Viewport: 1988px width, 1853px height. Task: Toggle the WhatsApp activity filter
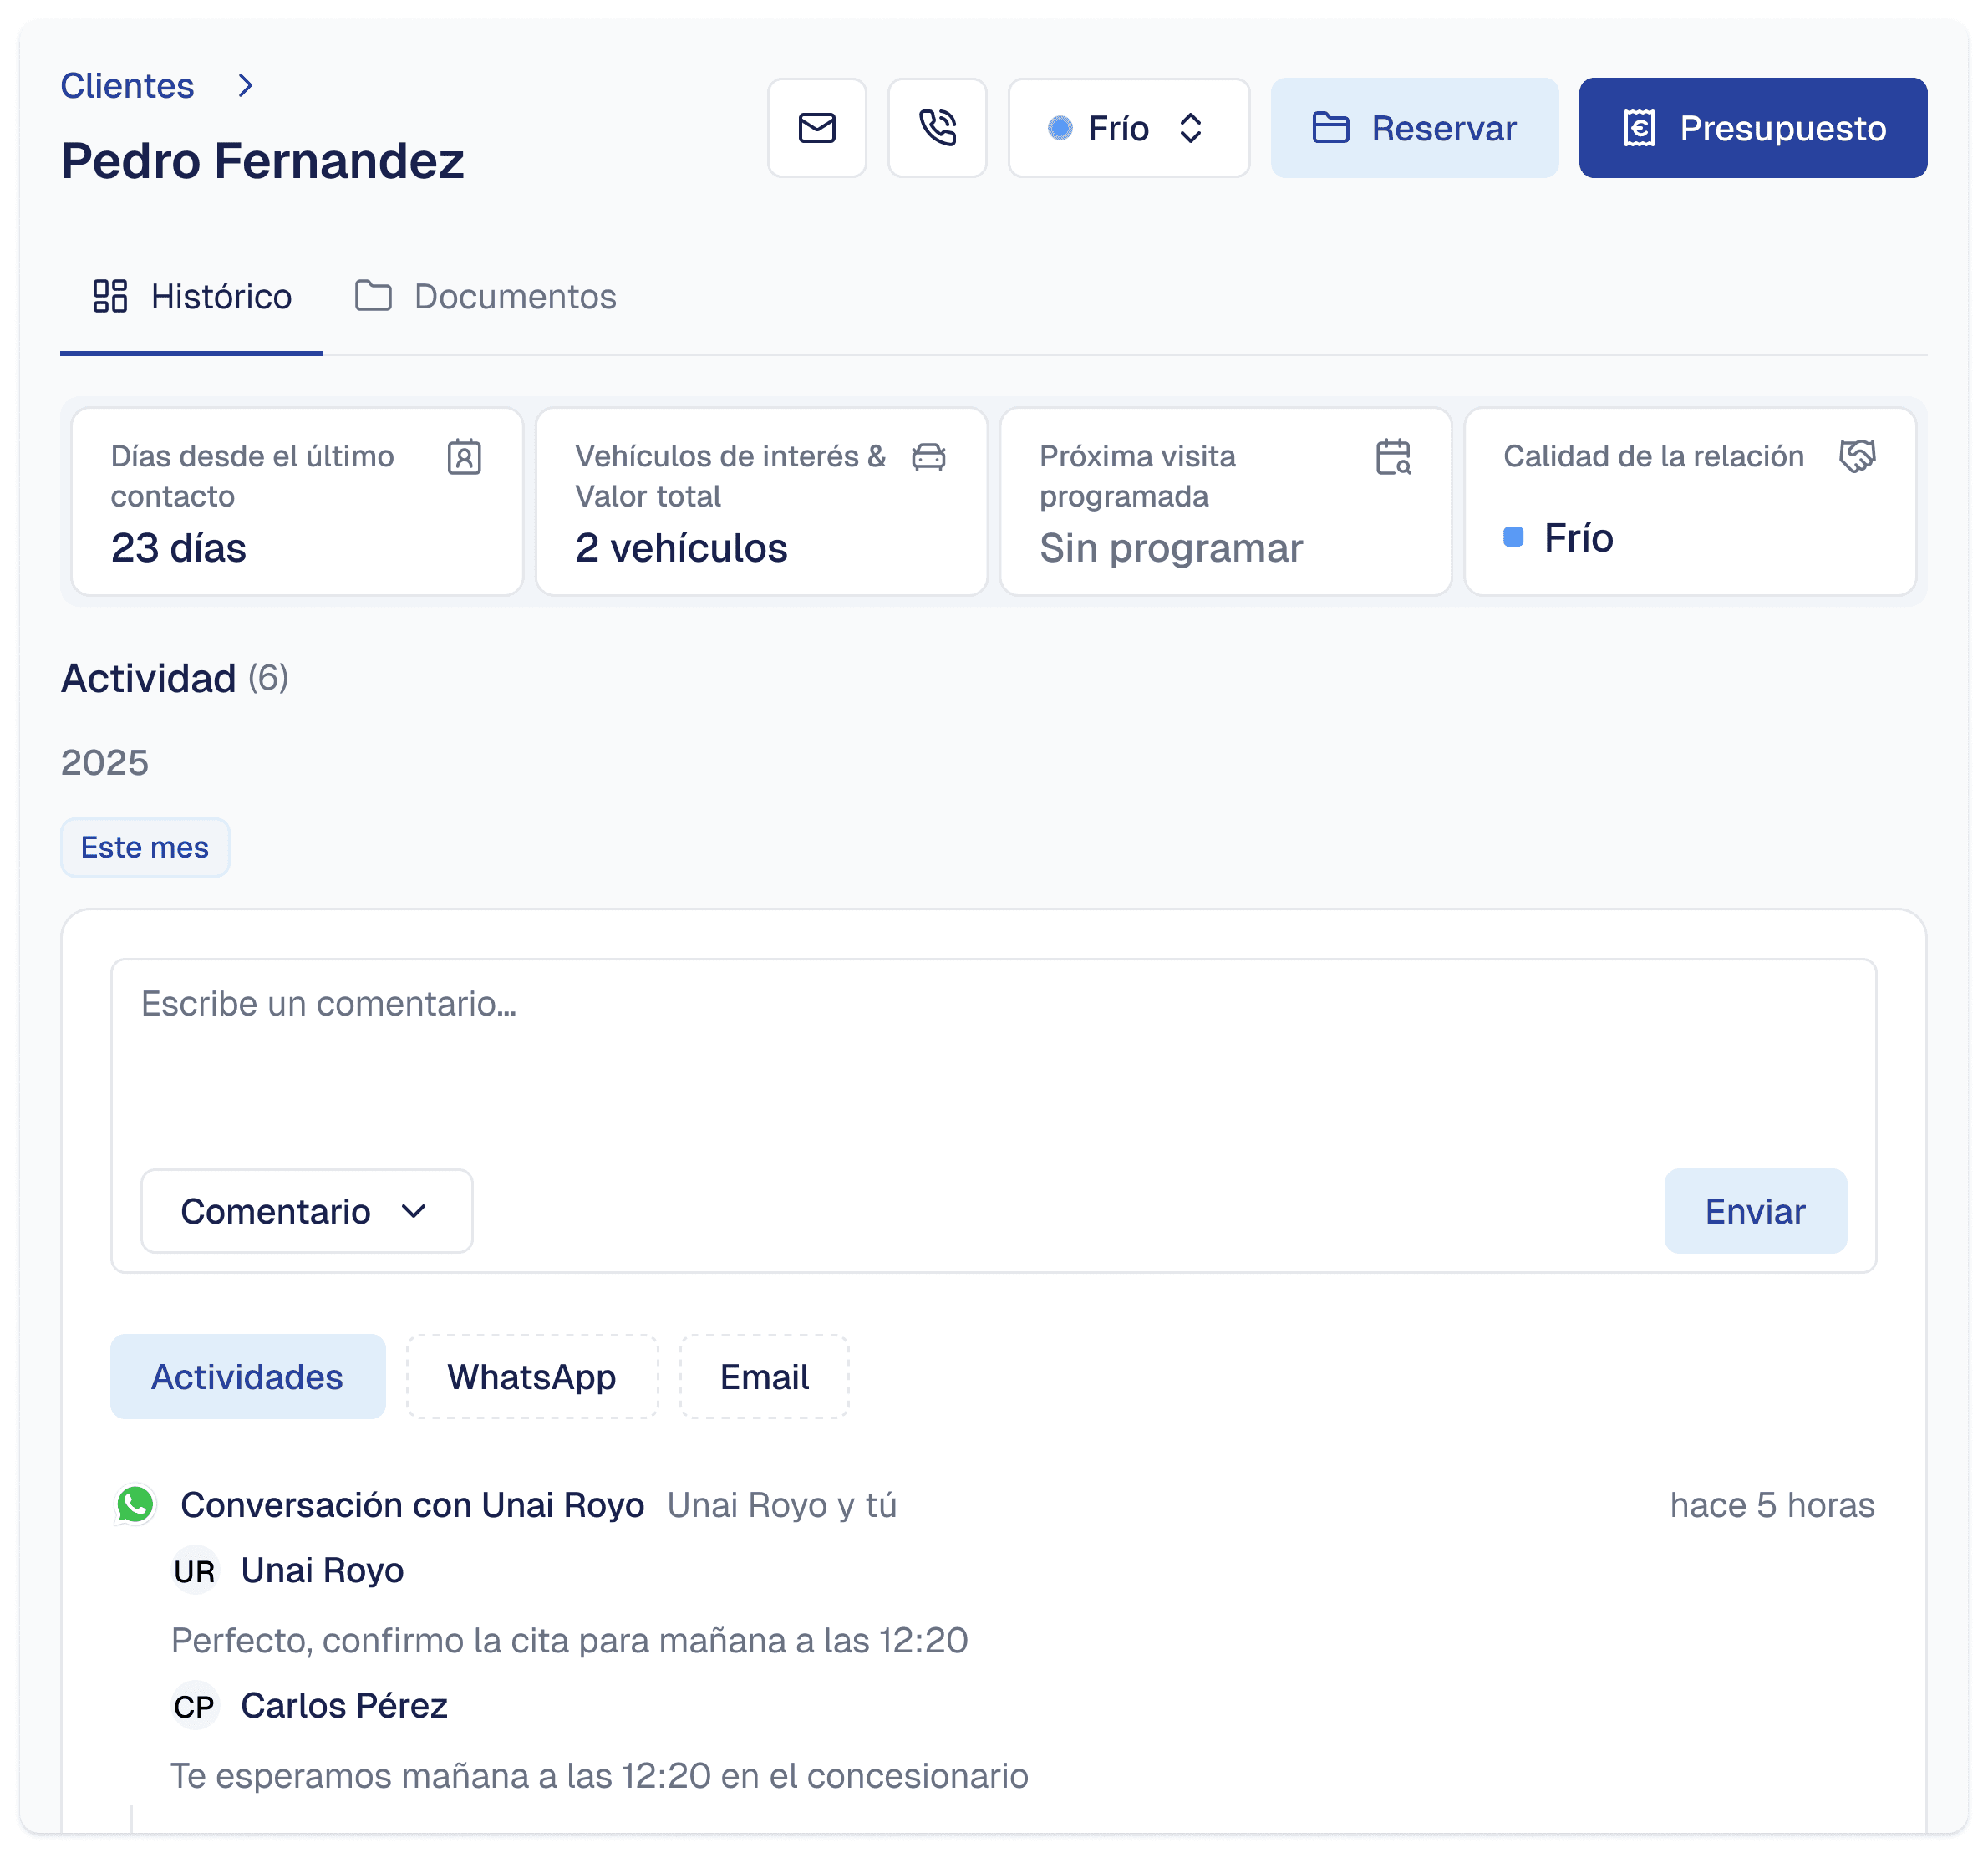(x=531, y=1376)
